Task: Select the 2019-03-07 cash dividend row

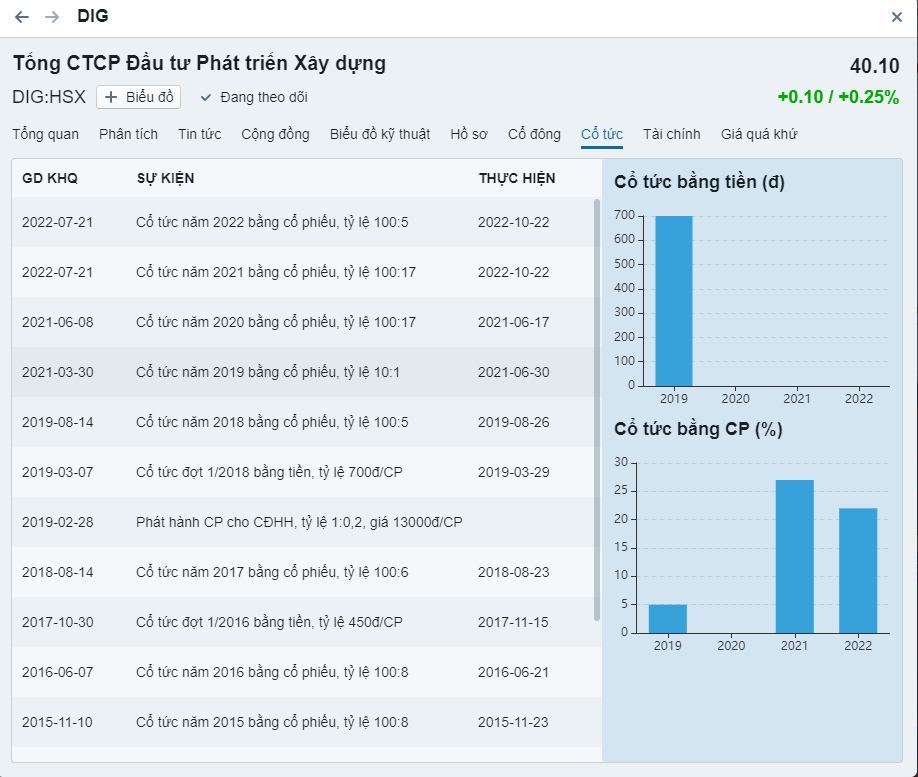Action: [300, 472]
